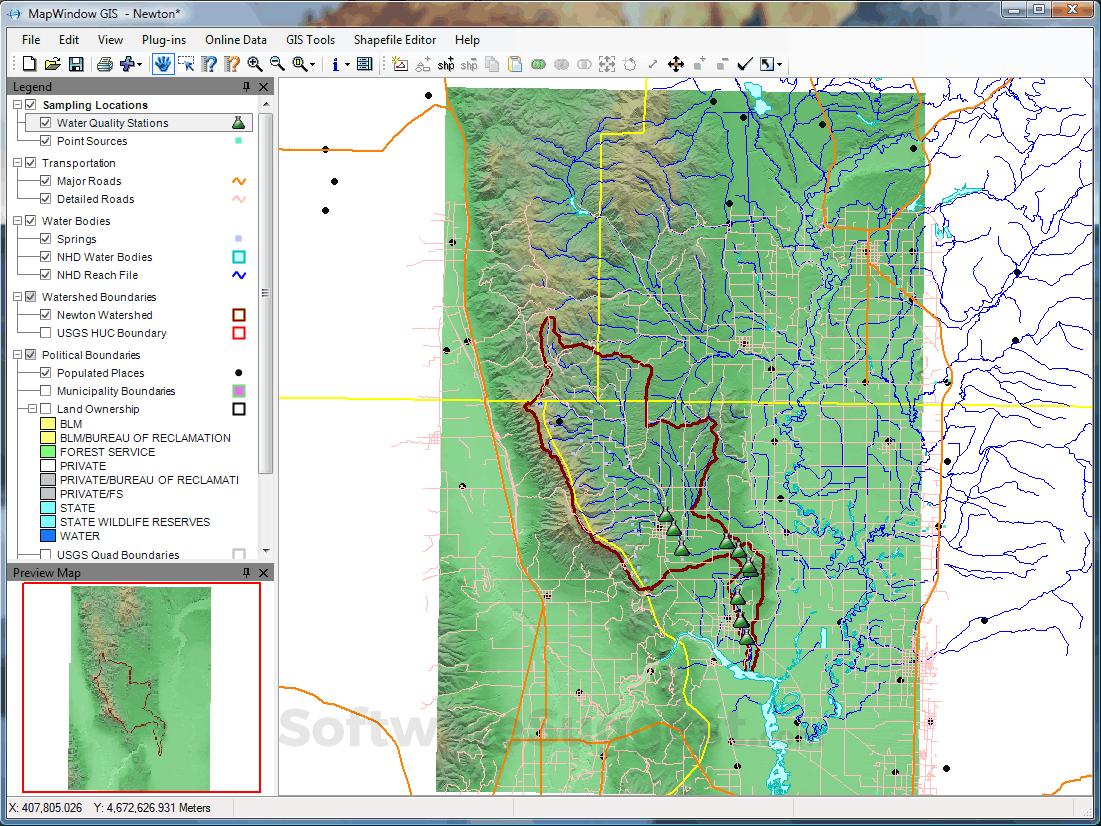1101x826 pixels.
Task: Open the attribute table icon
Action: click(x=365, y=63)
